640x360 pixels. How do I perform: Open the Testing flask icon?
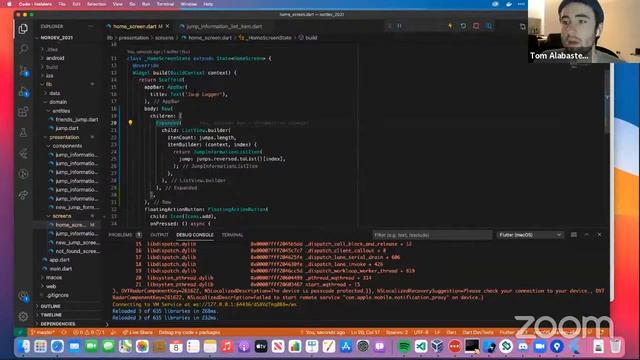[23, 132]
